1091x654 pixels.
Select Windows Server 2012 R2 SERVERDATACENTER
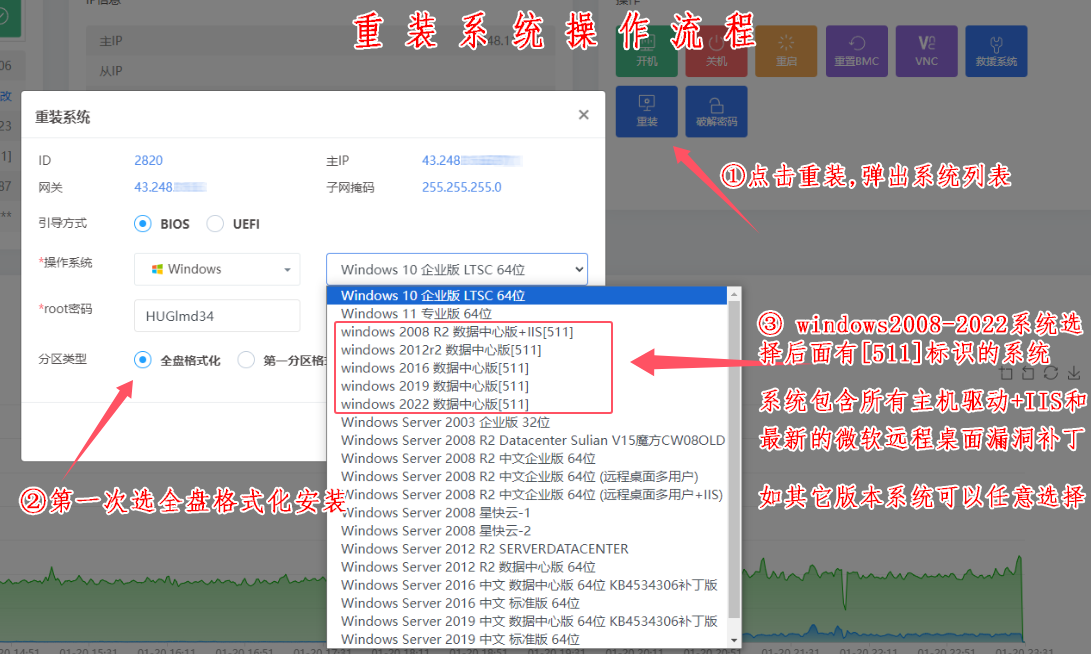pos(527,549)
